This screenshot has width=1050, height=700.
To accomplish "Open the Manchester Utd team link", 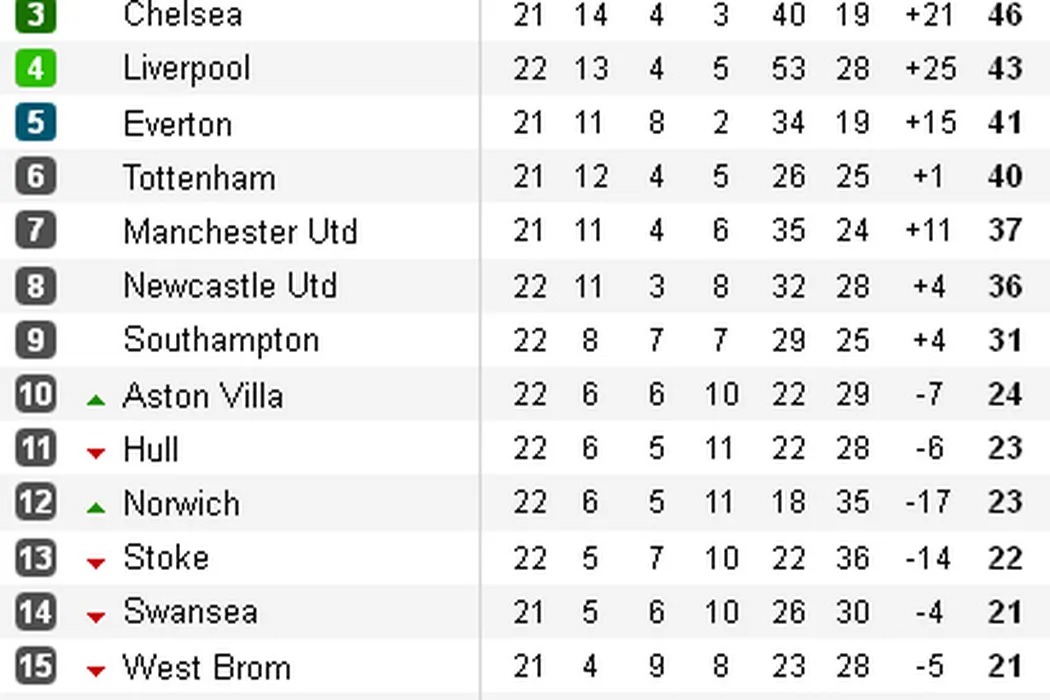I will [240, 232].
